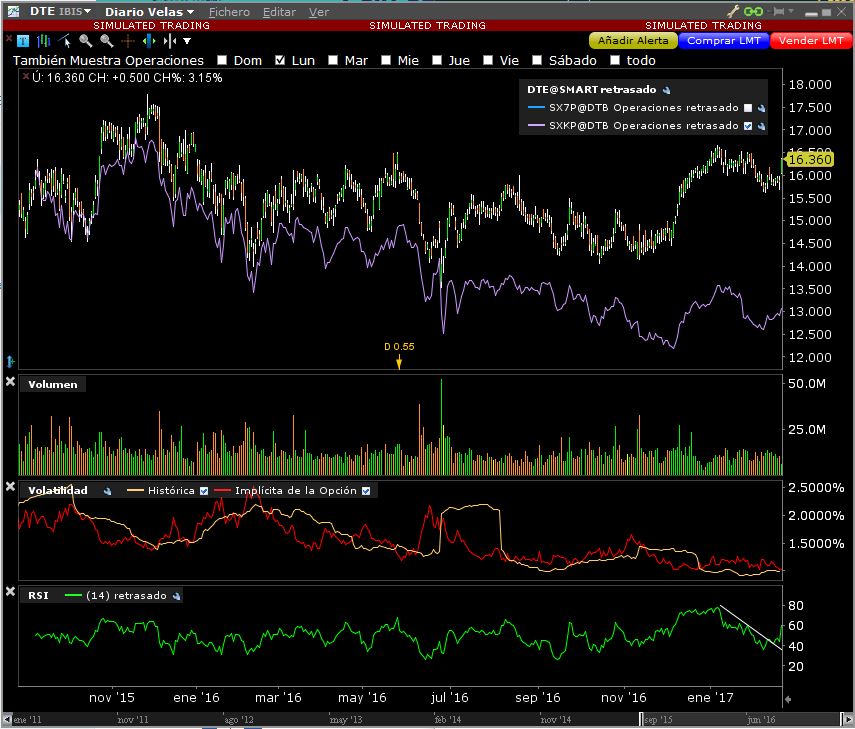Close the Volatilidad panel
The image size is (855, 729).
click(x=10, y=486)
